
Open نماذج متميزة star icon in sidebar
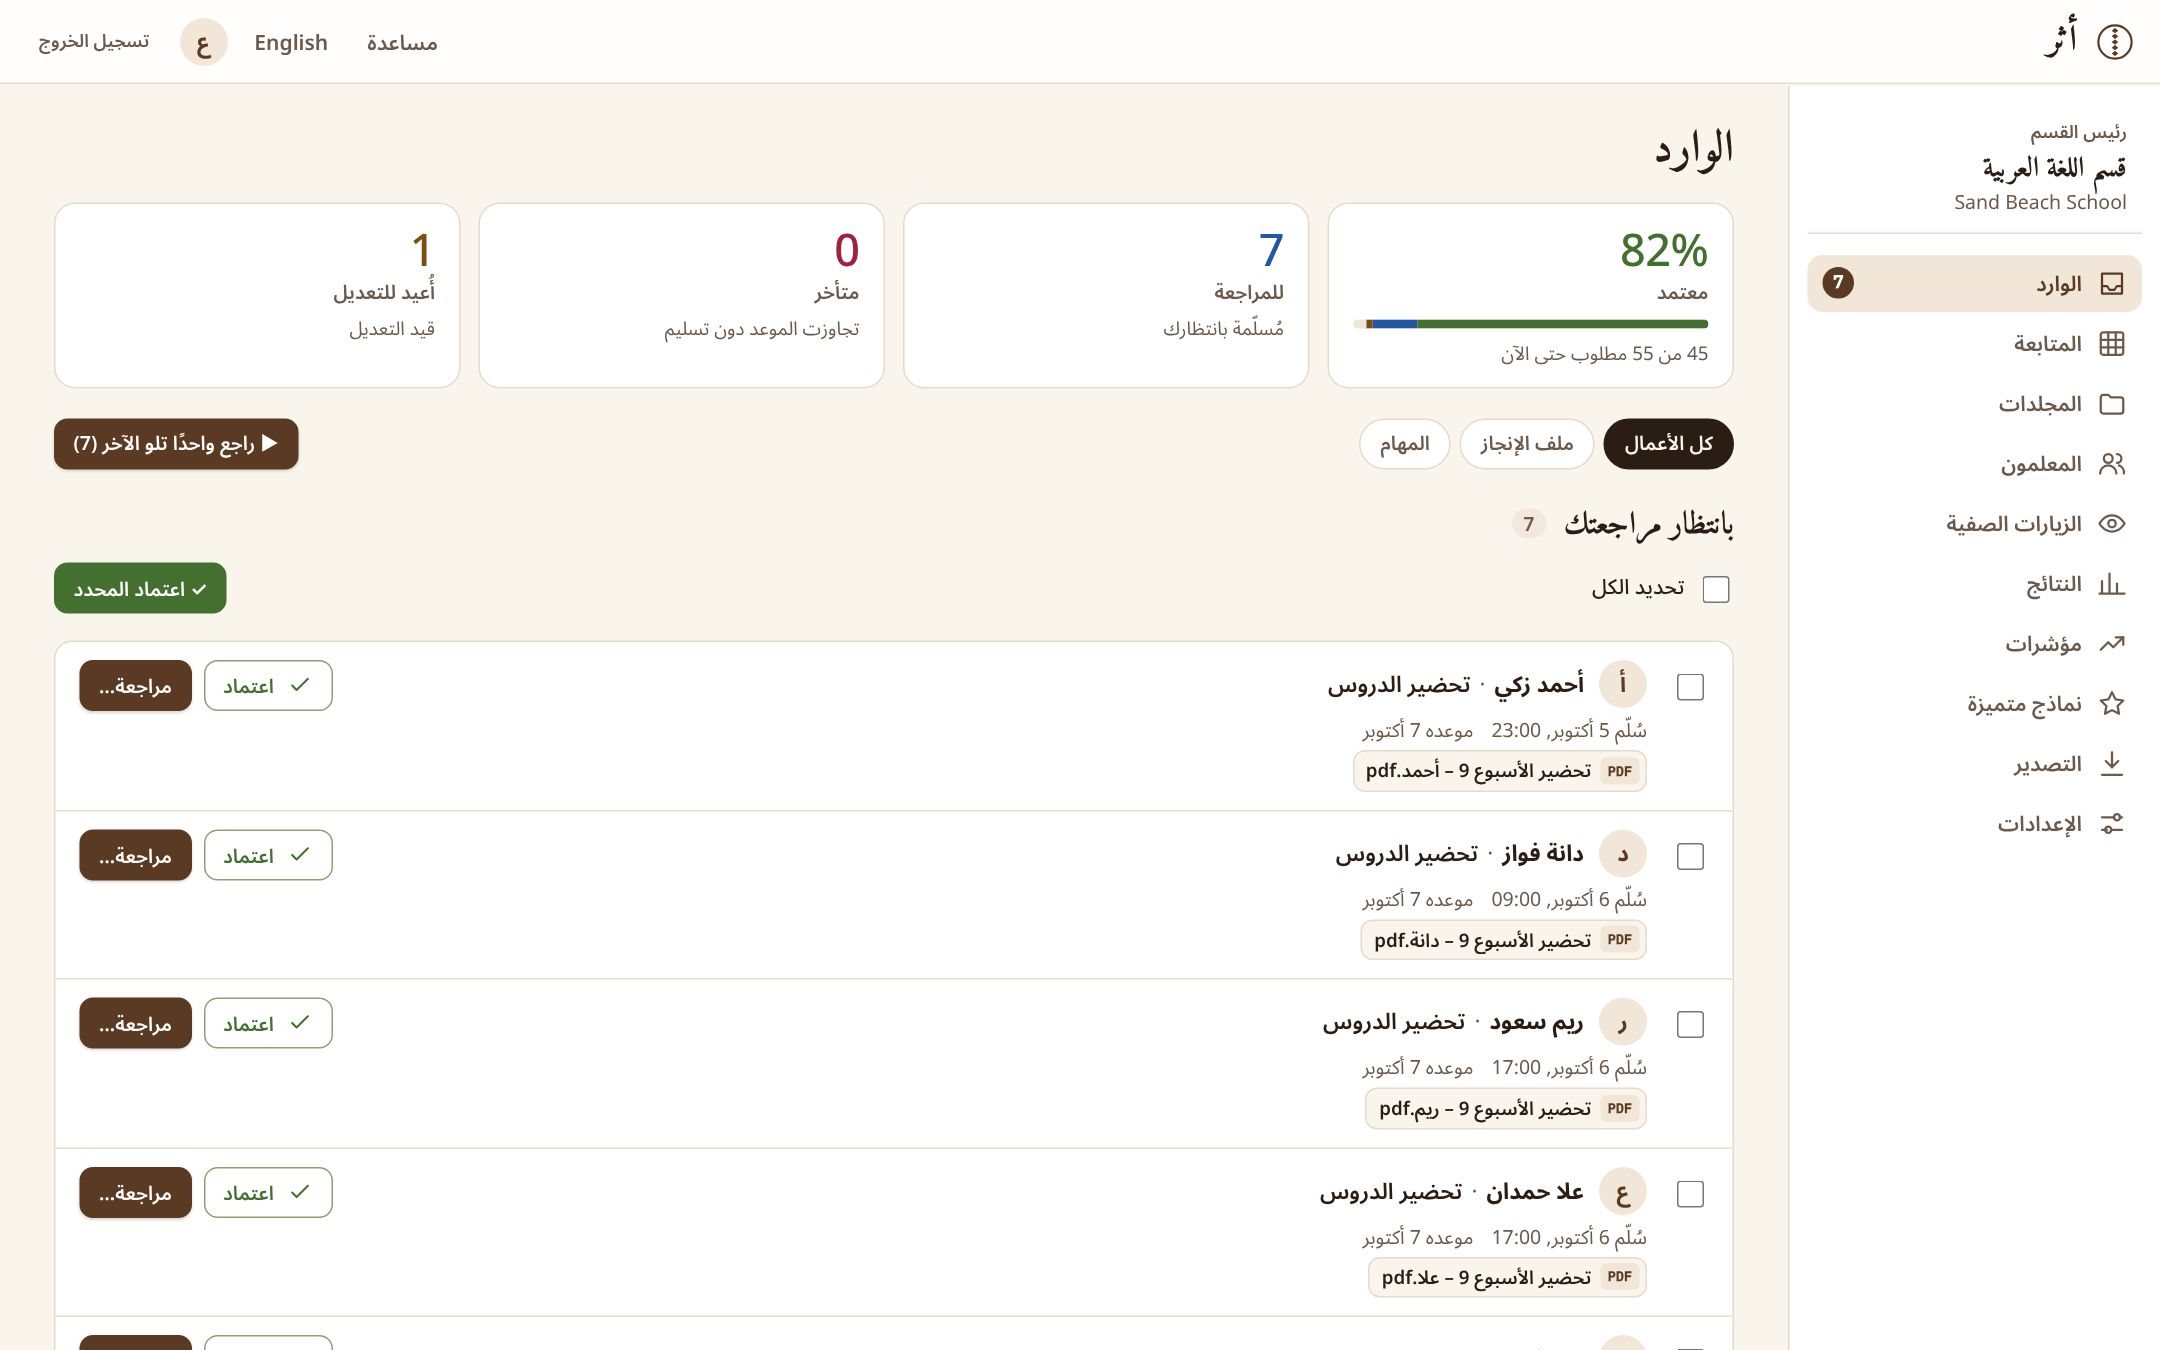tap(2112, 704)
